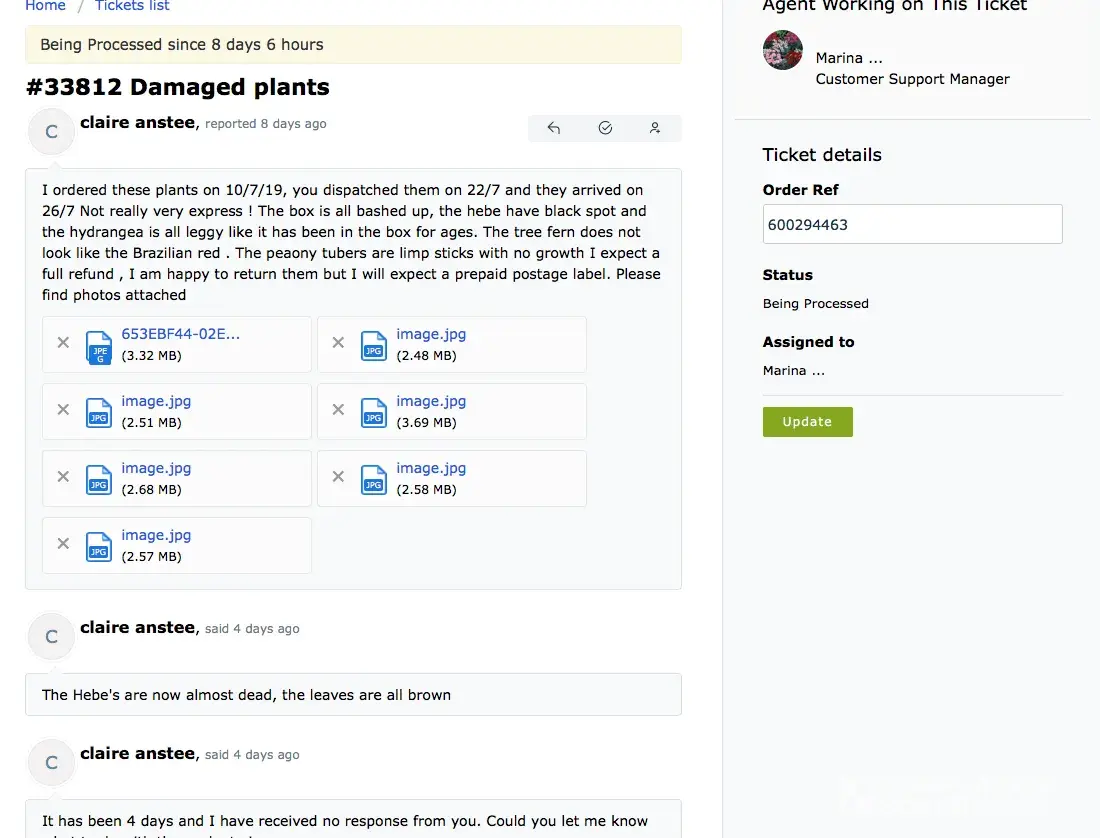
Task: Click the JPG file icon for the 2.51 MB image
Action: [x=98, y=412]
